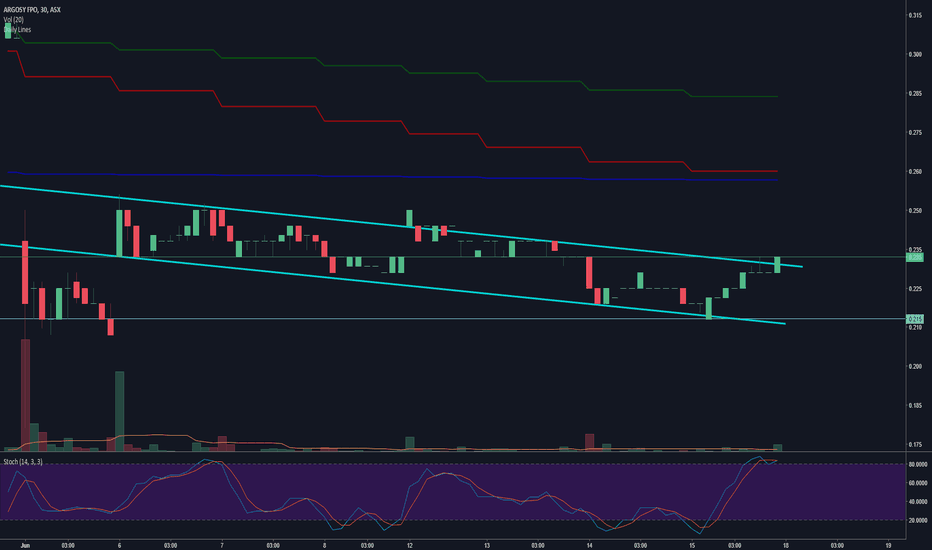The height and width of the screenshot is (550, 932).
Task: Click the 0.215 horizontal line price tag
Action: point(915,319)
